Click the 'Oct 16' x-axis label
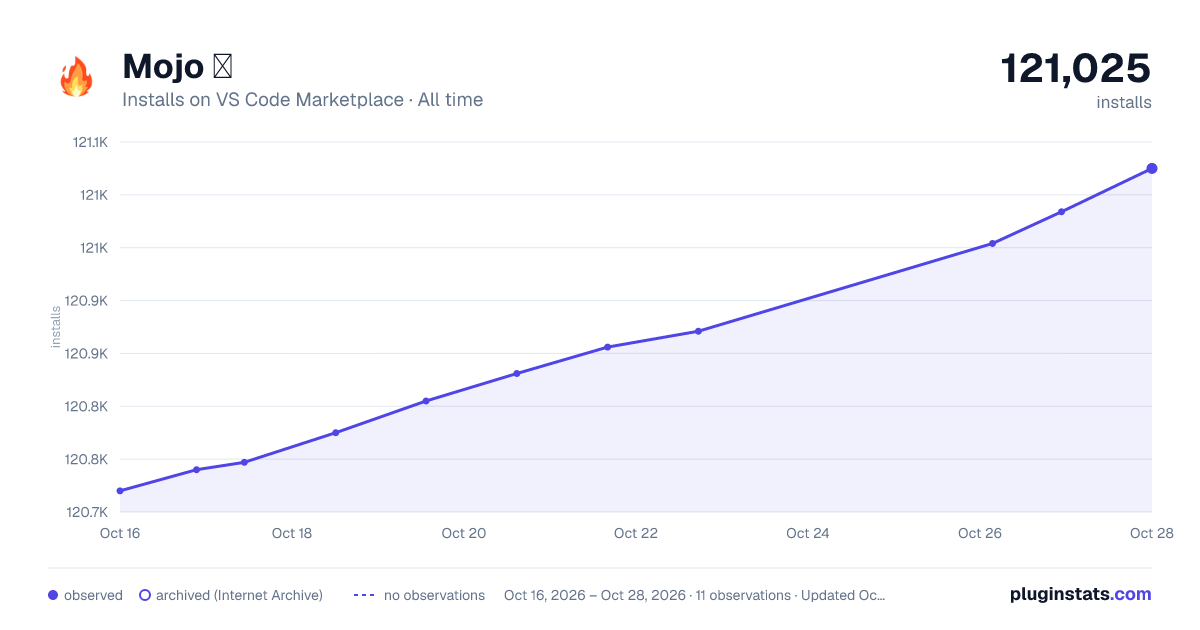The width and height of the screenshot is (1200, 630). click(120, 533)
